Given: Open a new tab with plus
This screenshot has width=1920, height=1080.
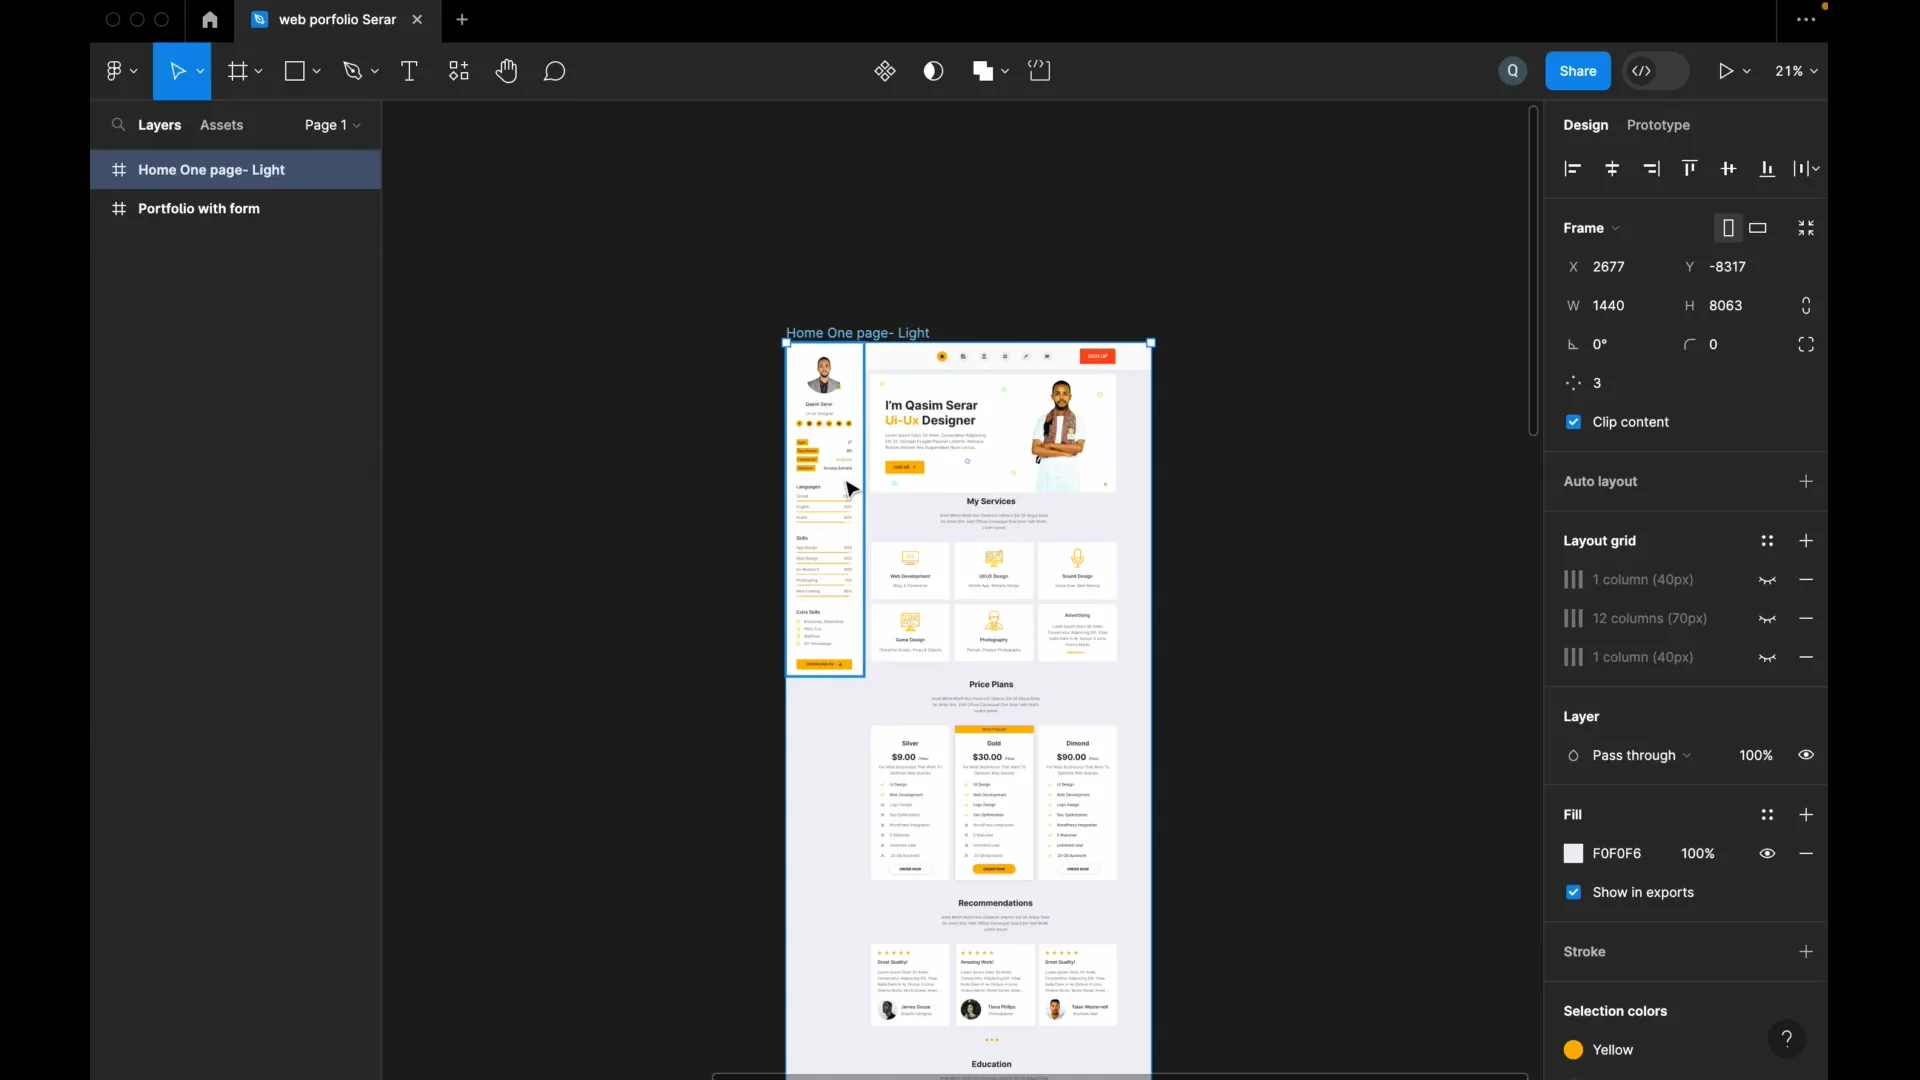Looking at the screenshot, I should pos(462,20).
